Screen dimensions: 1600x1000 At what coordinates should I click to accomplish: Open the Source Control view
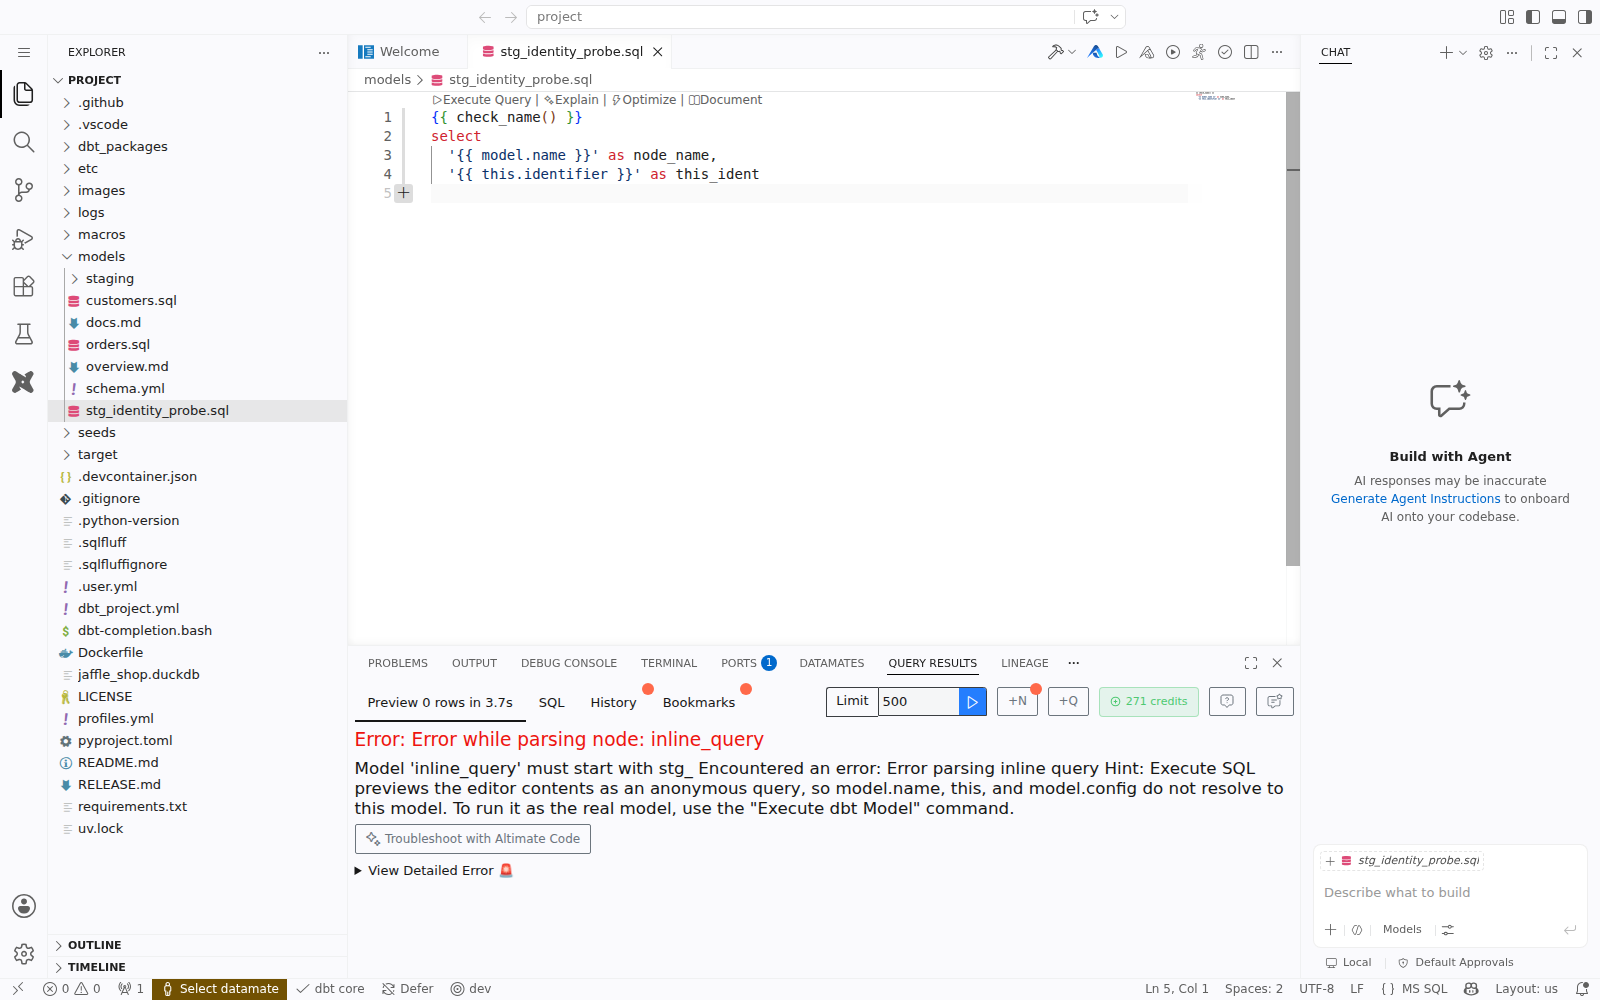point(24,190)
